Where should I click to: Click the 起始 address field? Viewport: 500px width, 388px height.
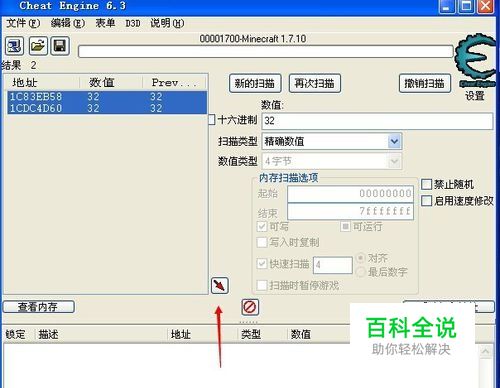(x=350, y=194)
